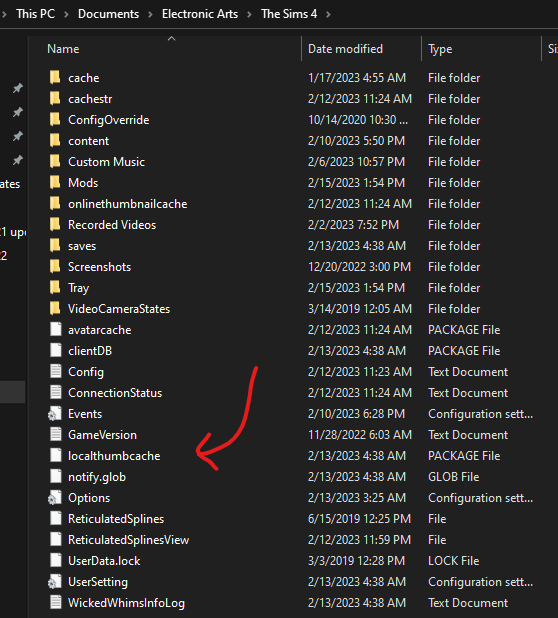Select the Options file name

click(x=89, y=498)
